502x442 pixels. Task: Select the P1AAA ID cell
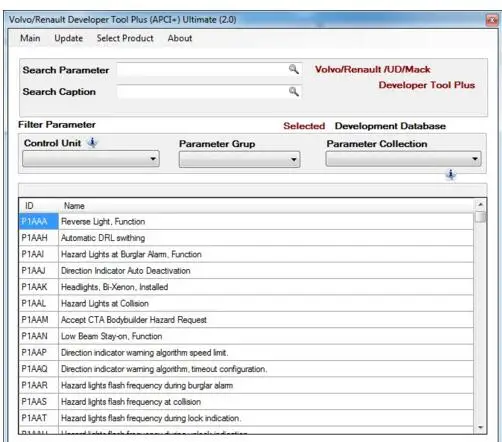coord(39,222)
